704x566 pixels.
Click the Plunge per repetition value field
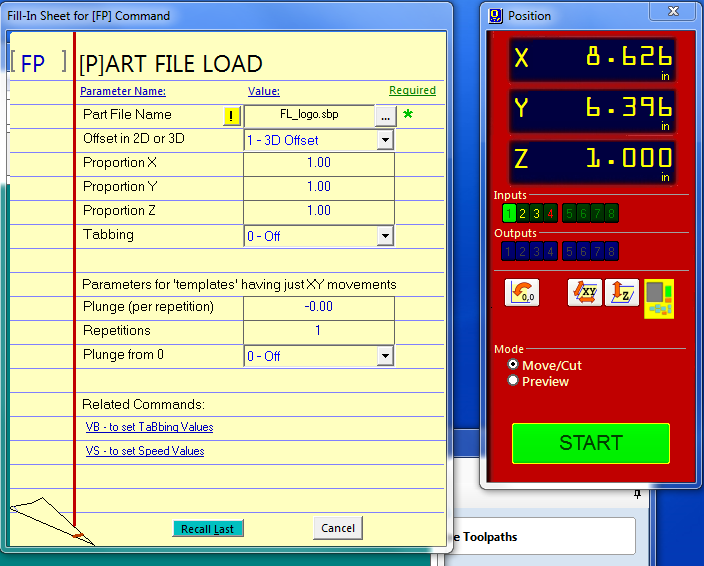[319, 308]
